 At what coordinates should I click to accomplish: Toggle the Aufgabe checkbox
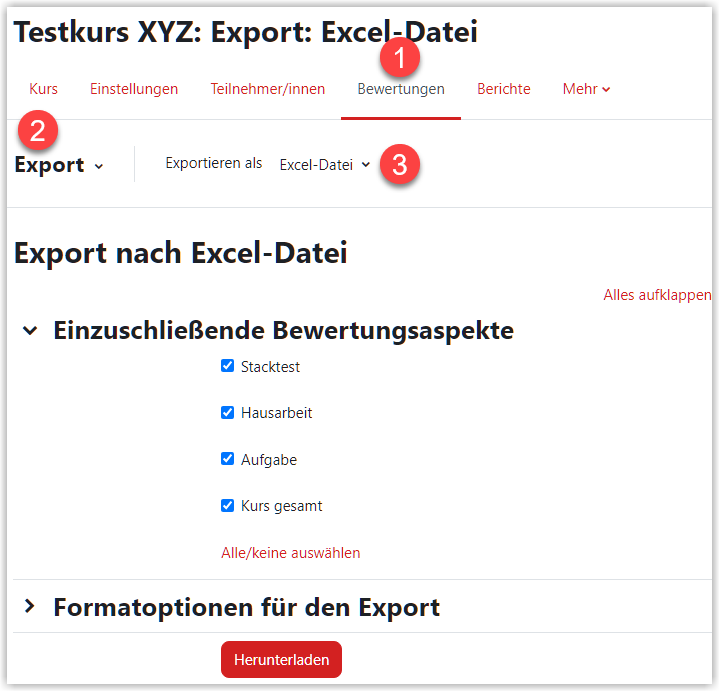[x=227, y=459]
